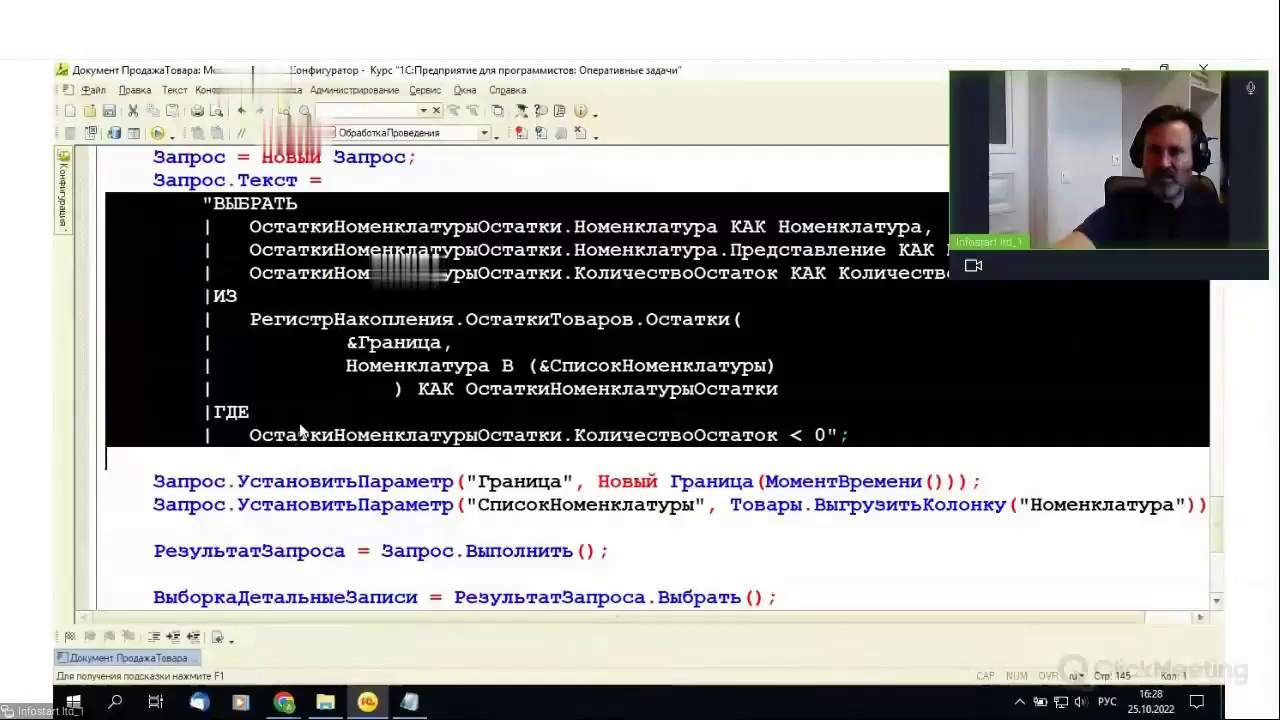Open the Администрирование menu
The width and height of the screenshot is (1280, 720).
(354, 90)
